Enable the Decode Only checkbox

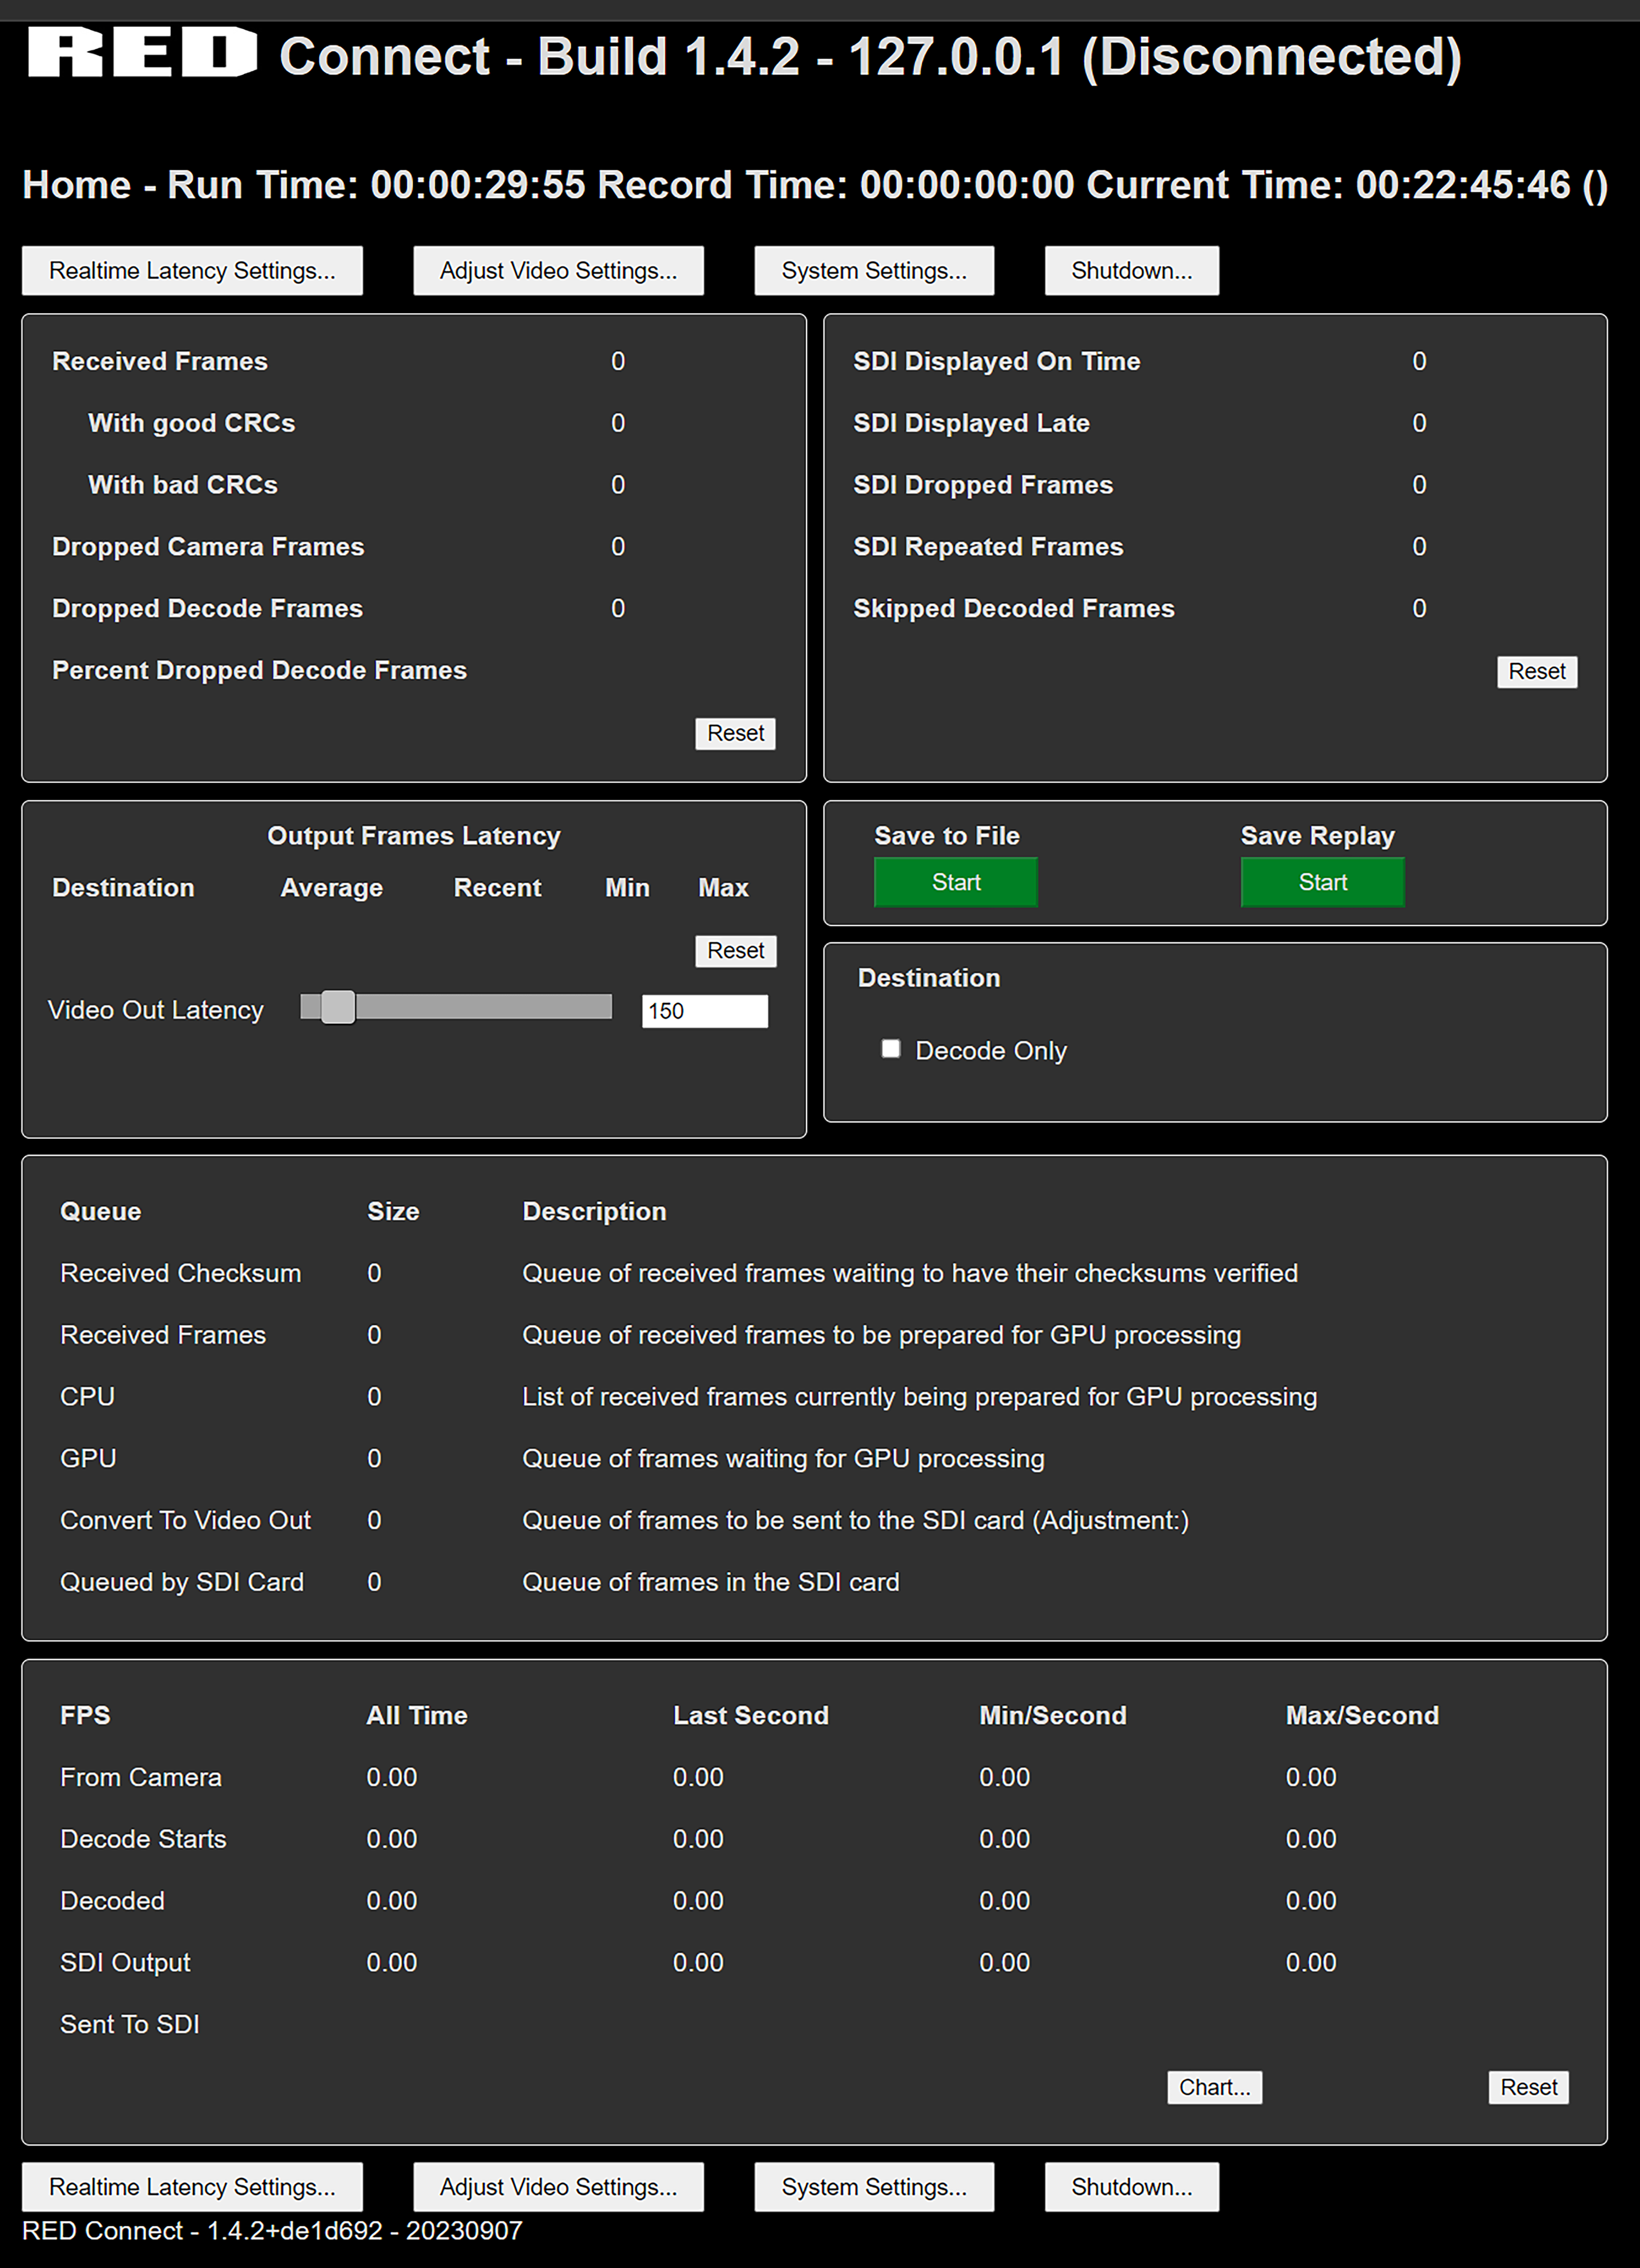(x=890, y=1048)
